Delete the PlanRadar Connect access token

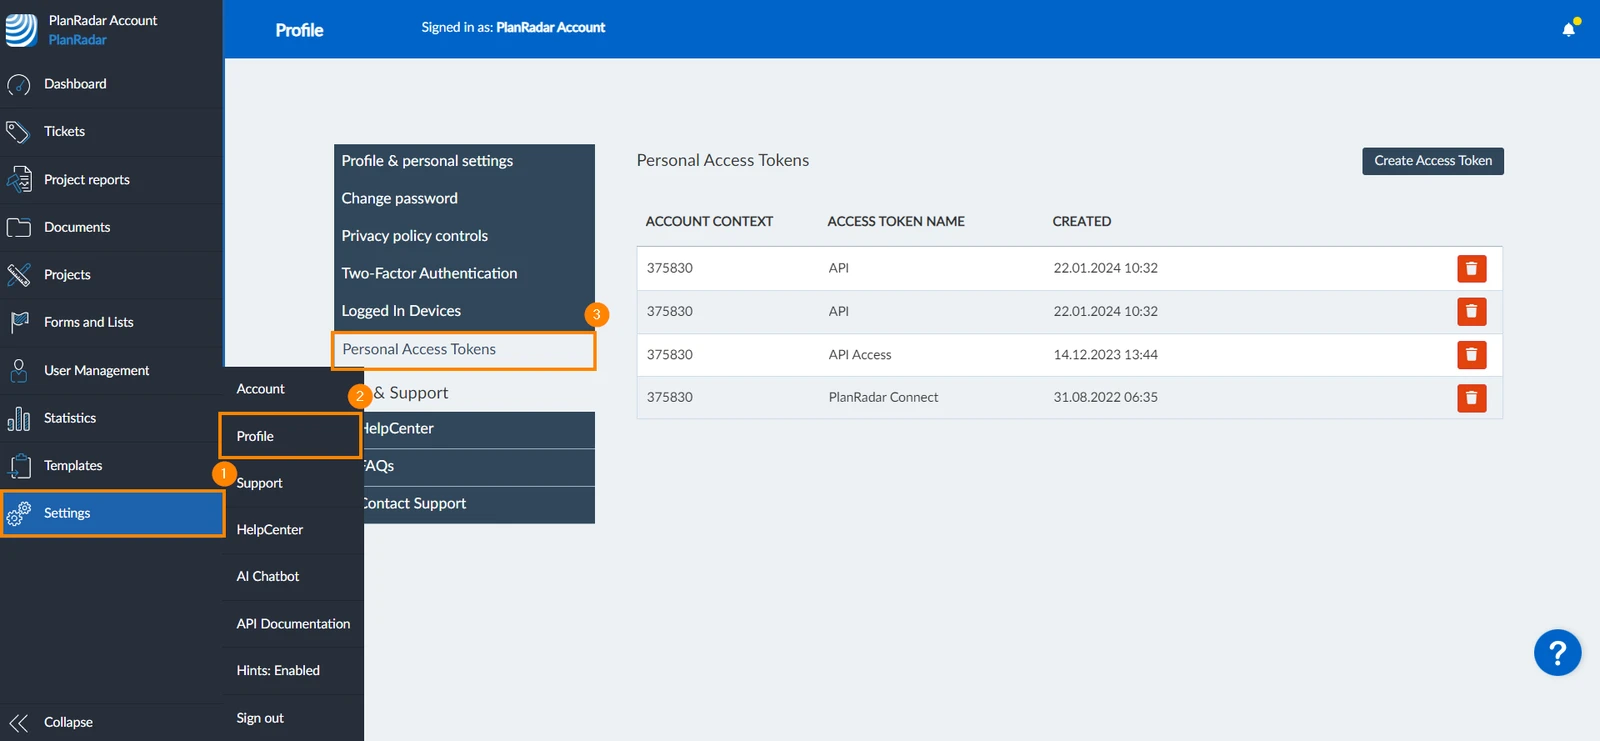click(x=1471, y=398)
